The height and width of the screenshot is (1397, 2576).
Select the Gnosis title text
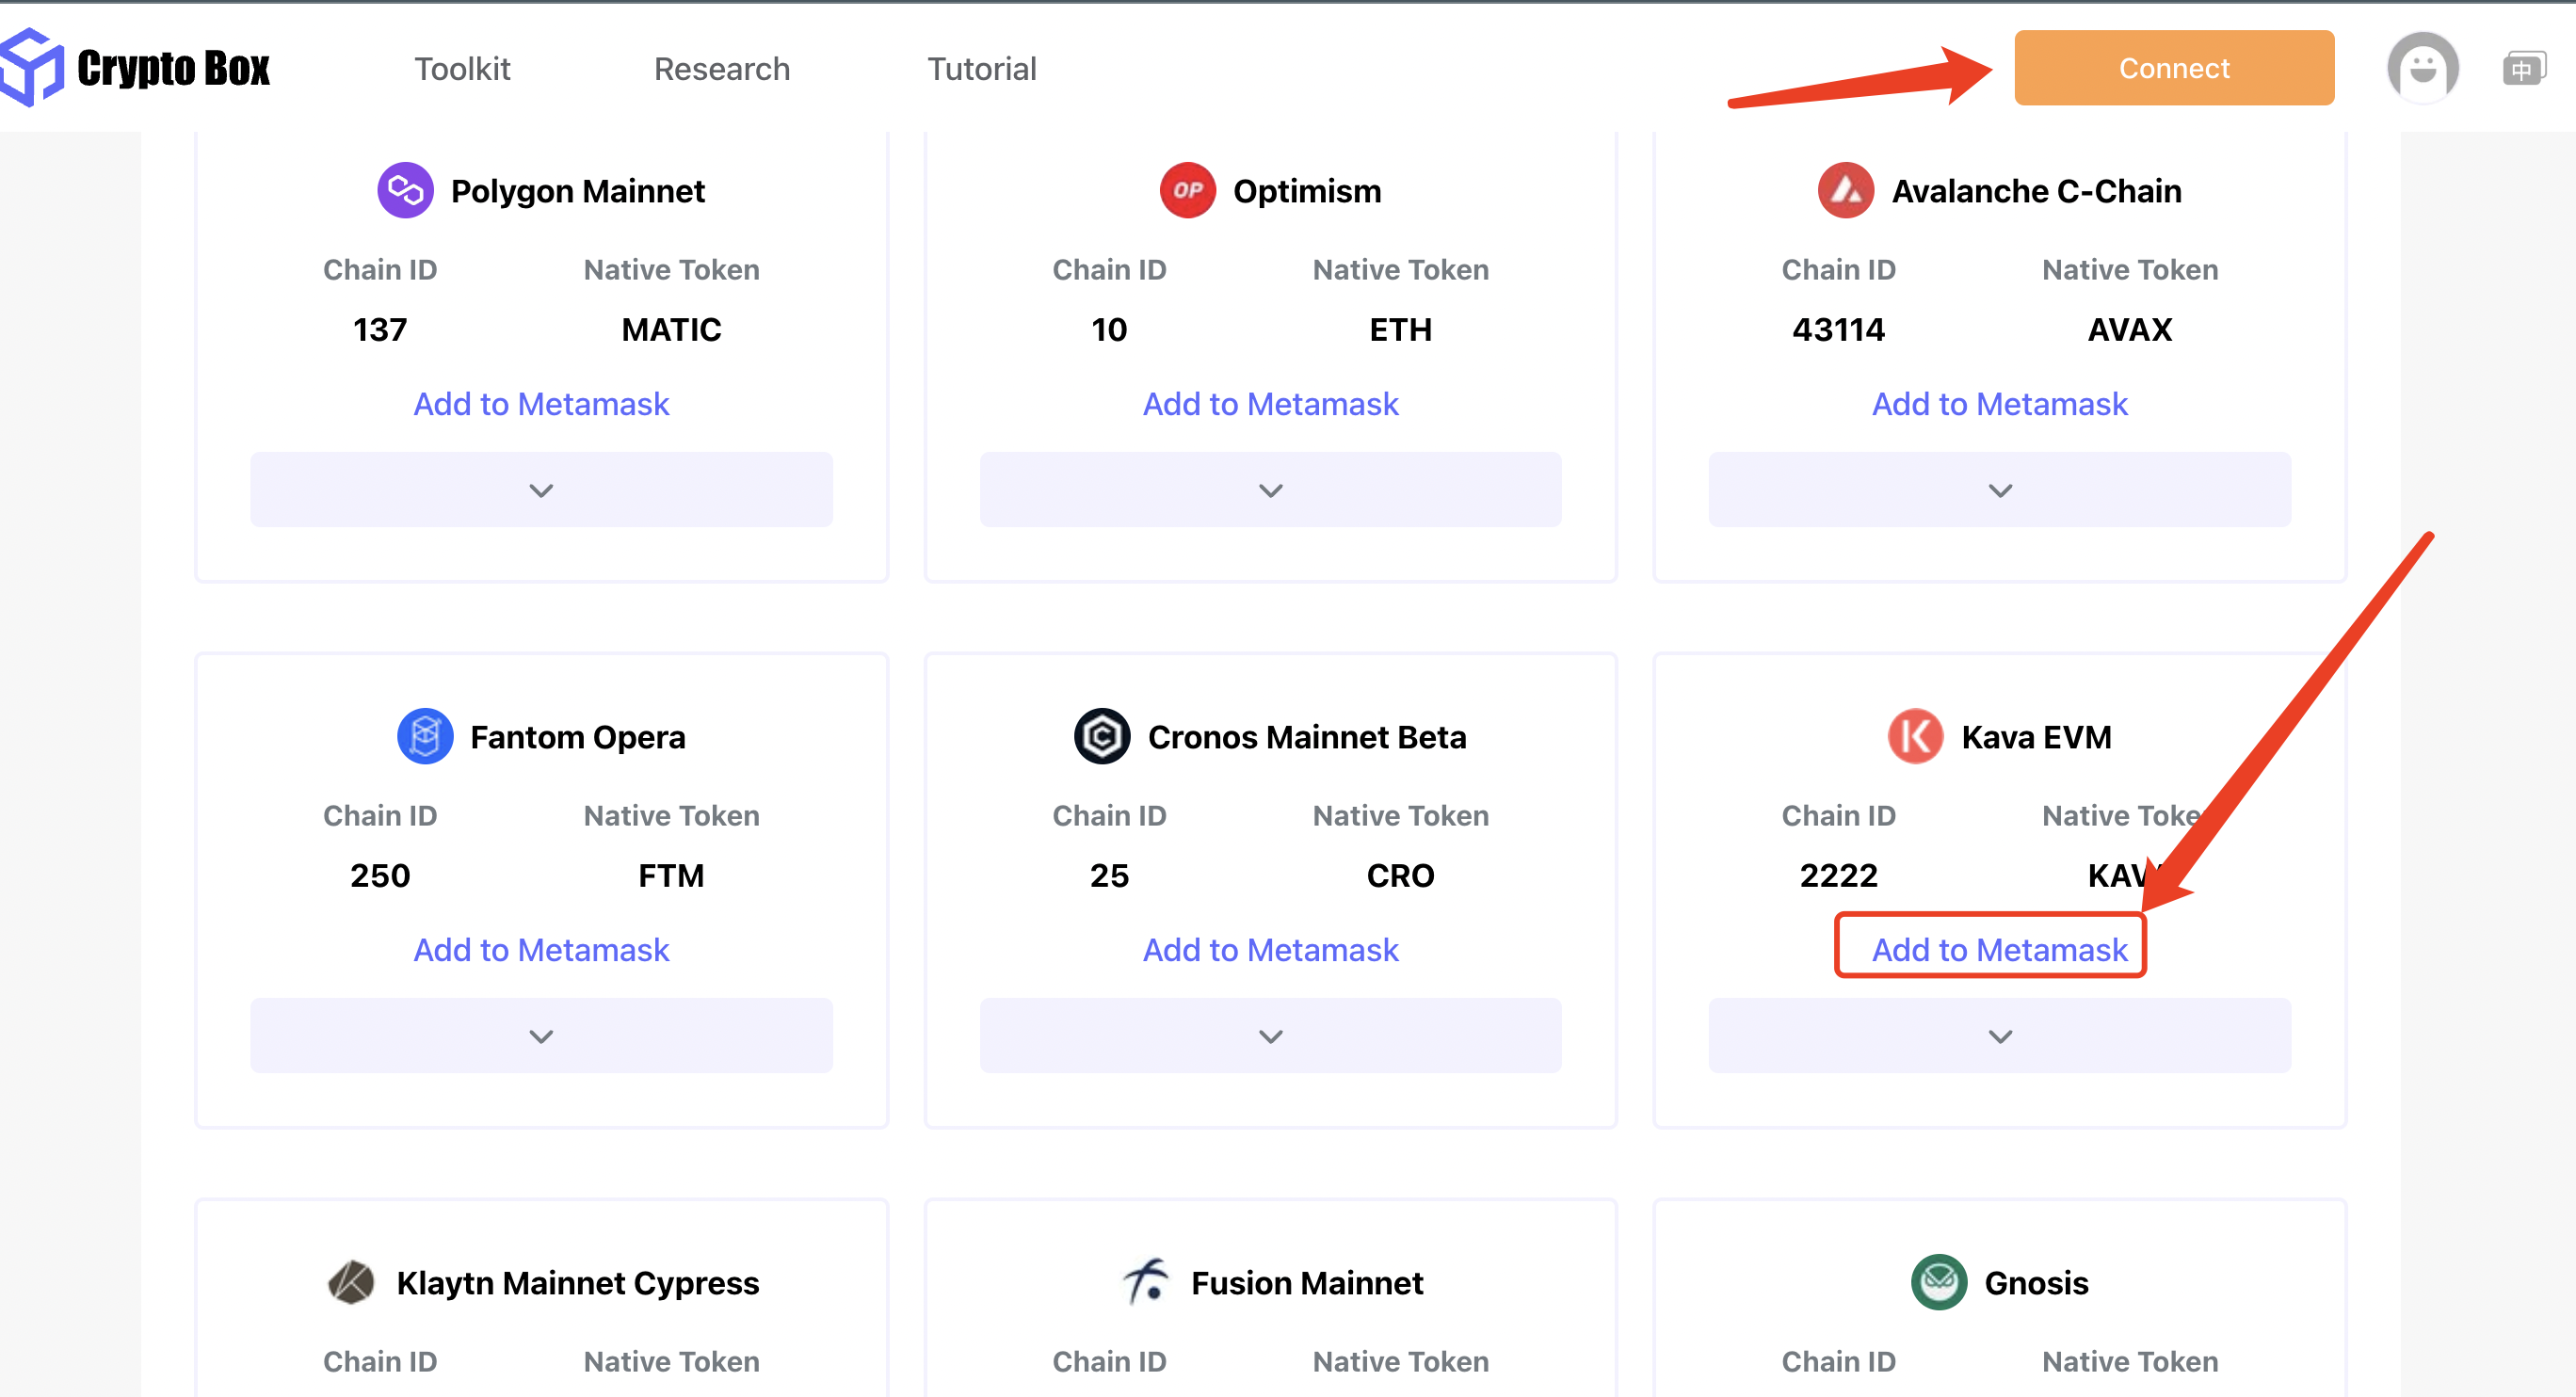pos(2036,1283)
